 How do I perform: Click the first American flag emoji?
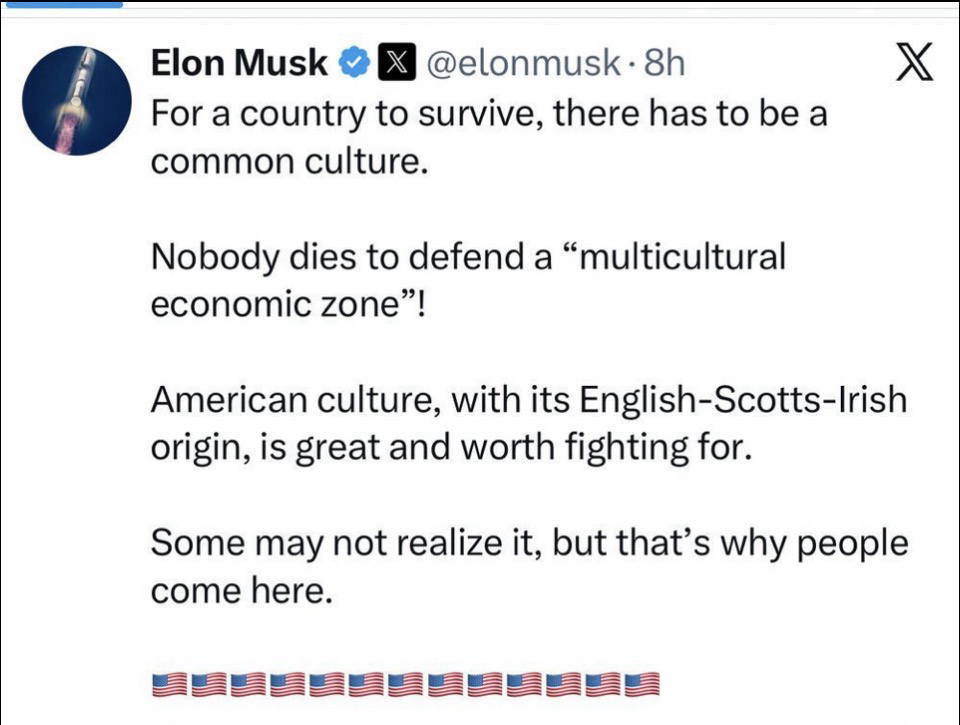[169, 684]
